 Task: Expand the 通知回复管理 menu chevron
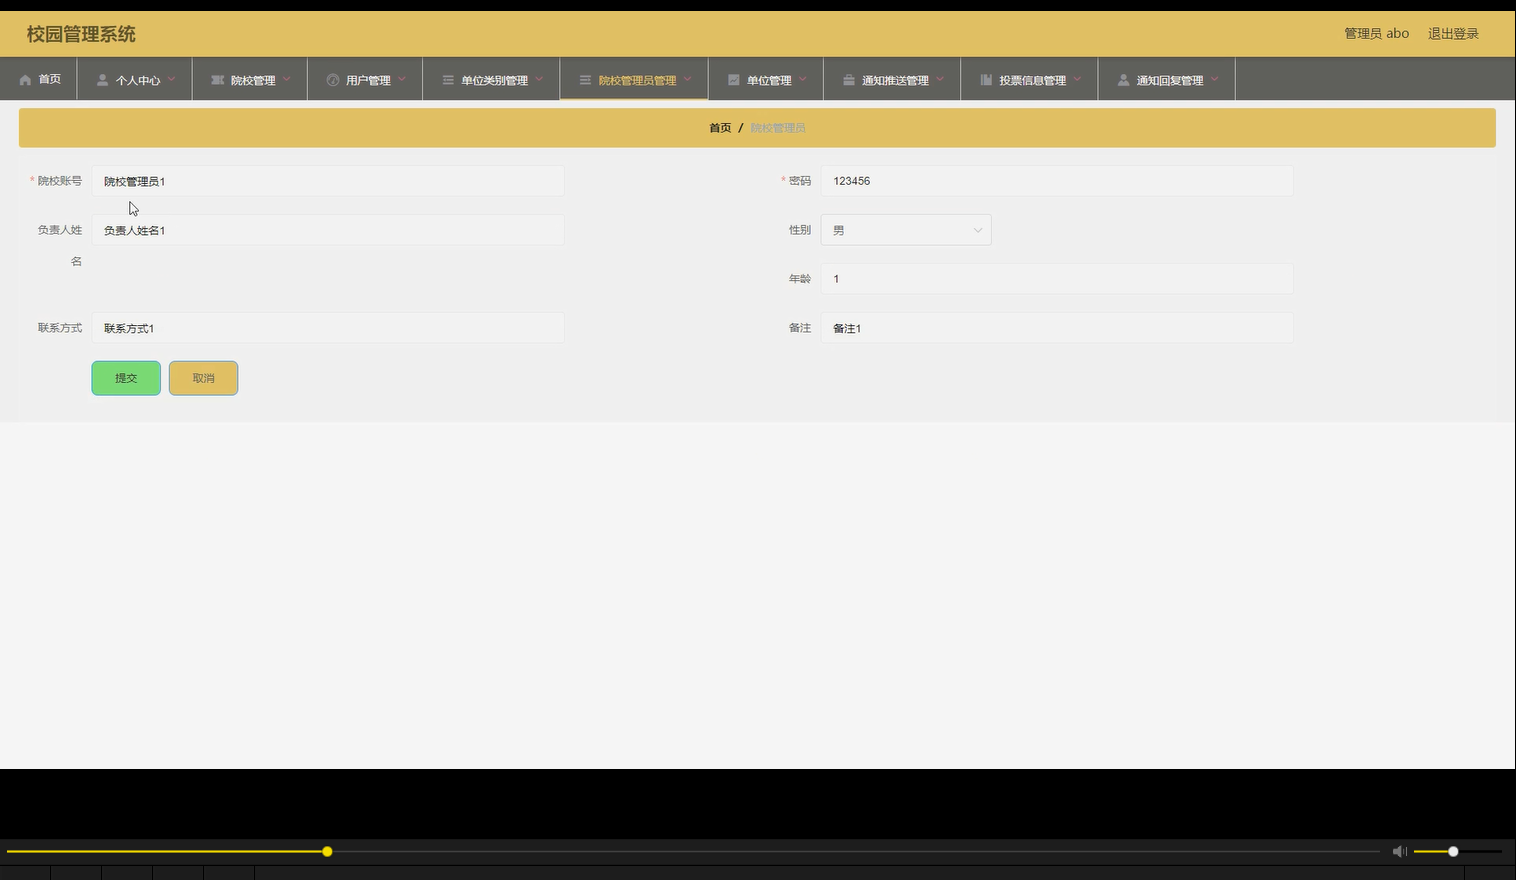click(x=1215, y=79)
